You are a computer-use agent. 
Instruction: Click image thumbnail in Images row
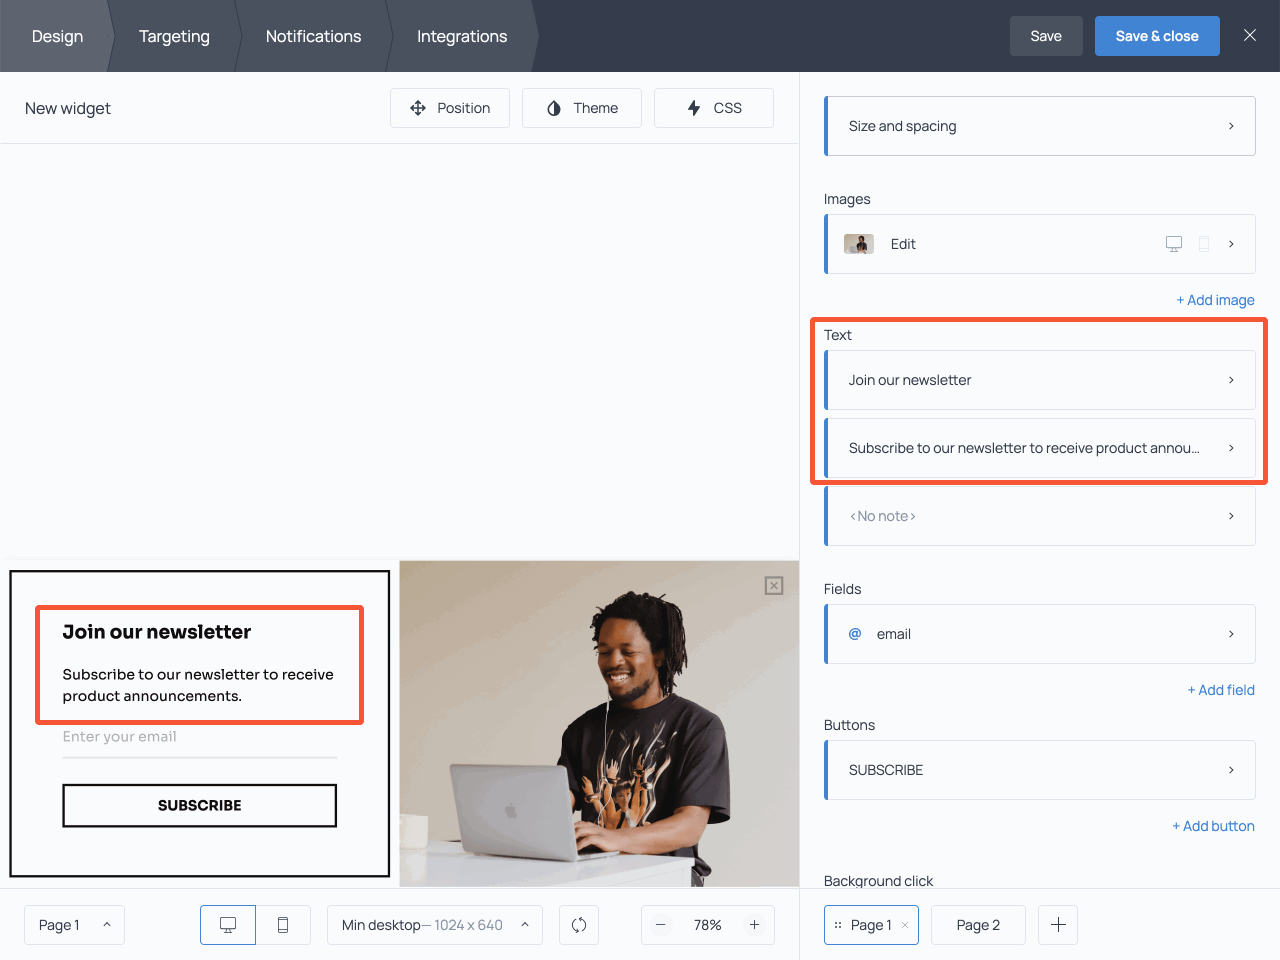click(859, 244)
